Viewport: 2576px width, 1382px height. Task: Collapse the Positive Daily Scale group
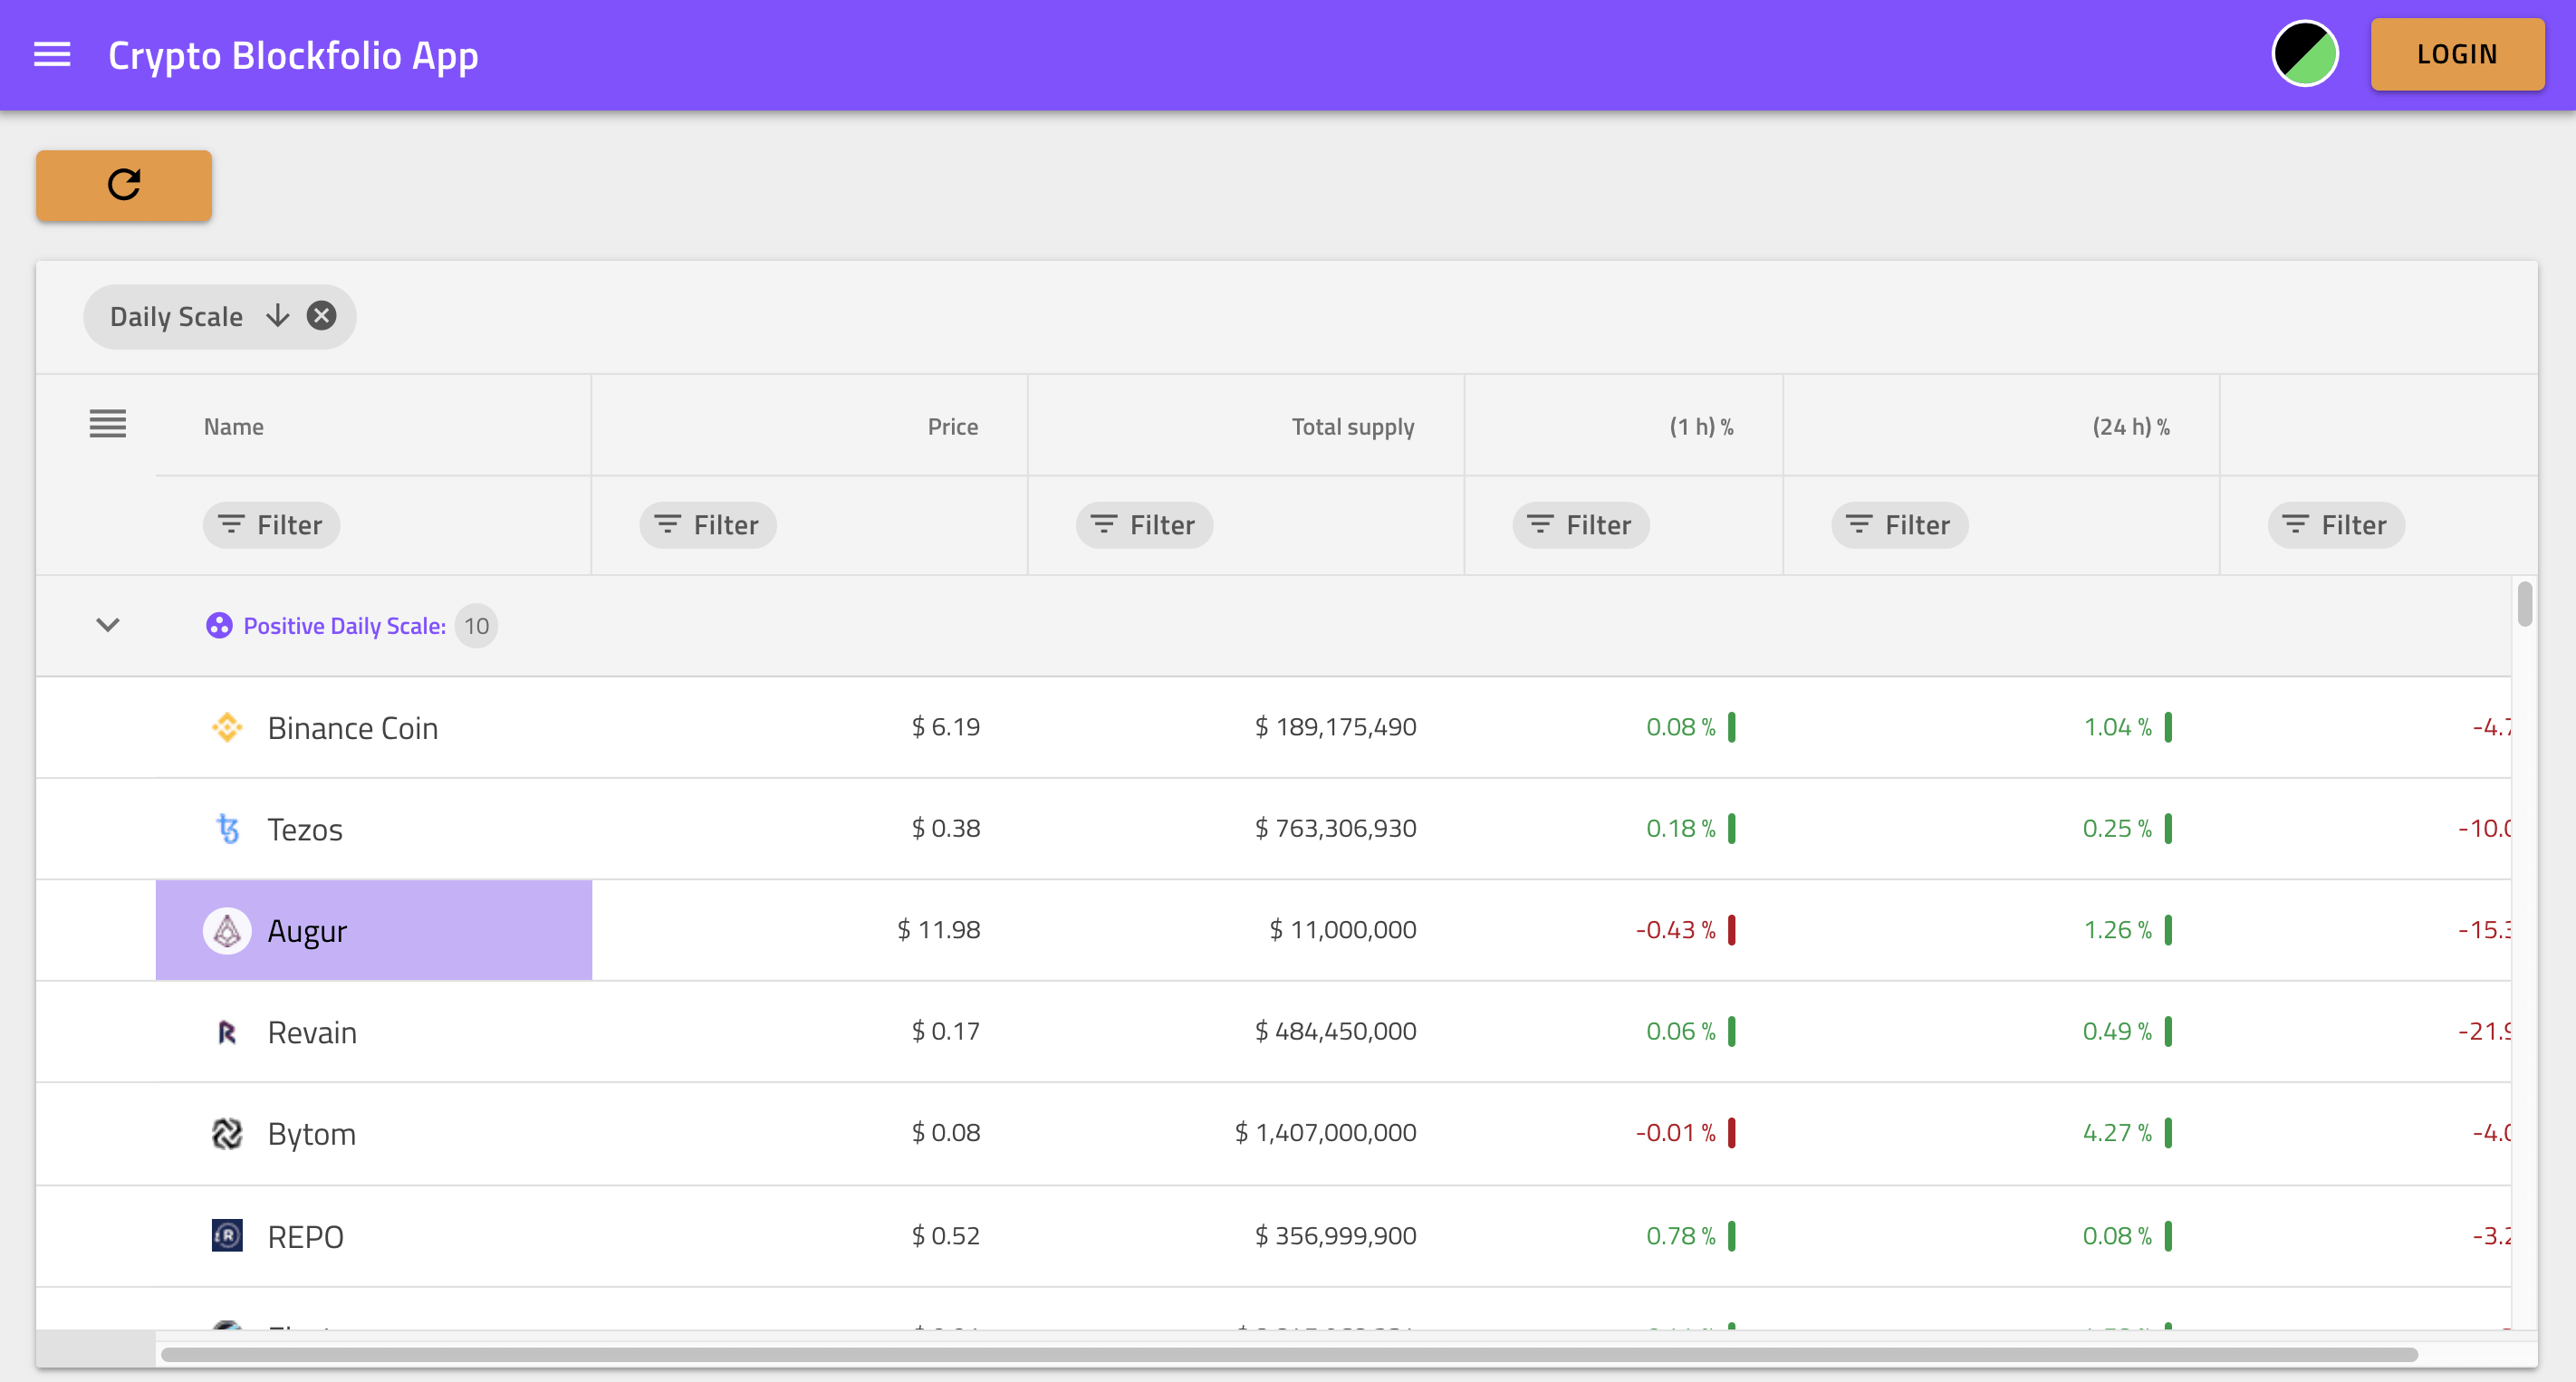tap(108, 625)
